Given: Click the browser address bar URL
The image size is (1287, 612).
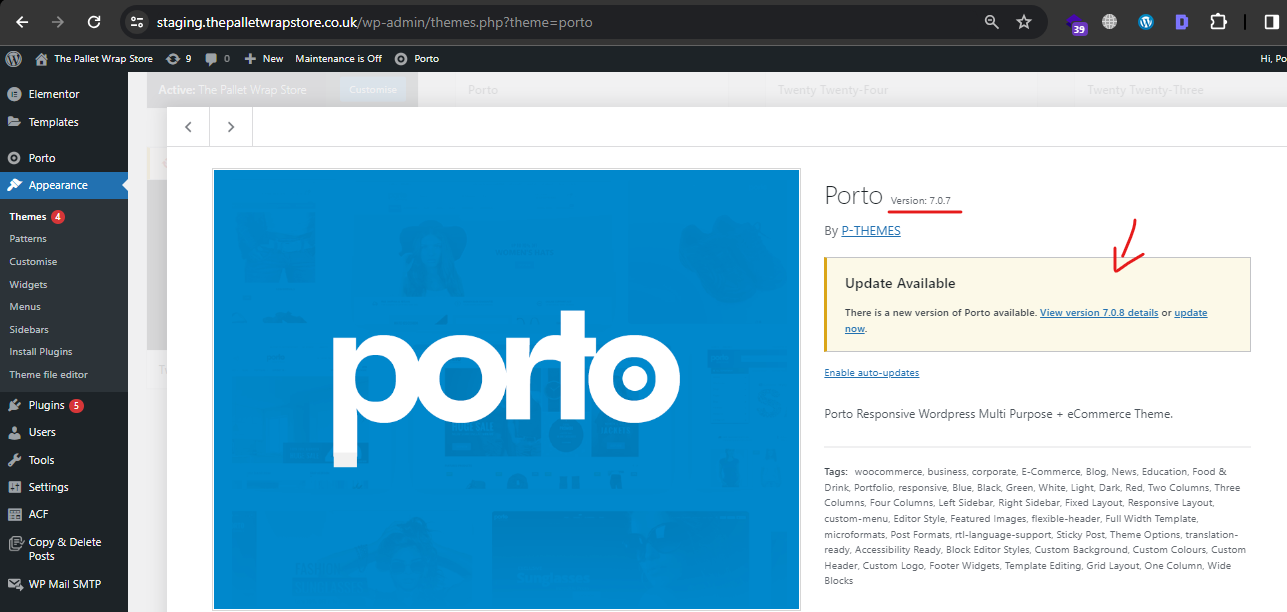Looking at the screenshot, I should pos(374,21).
